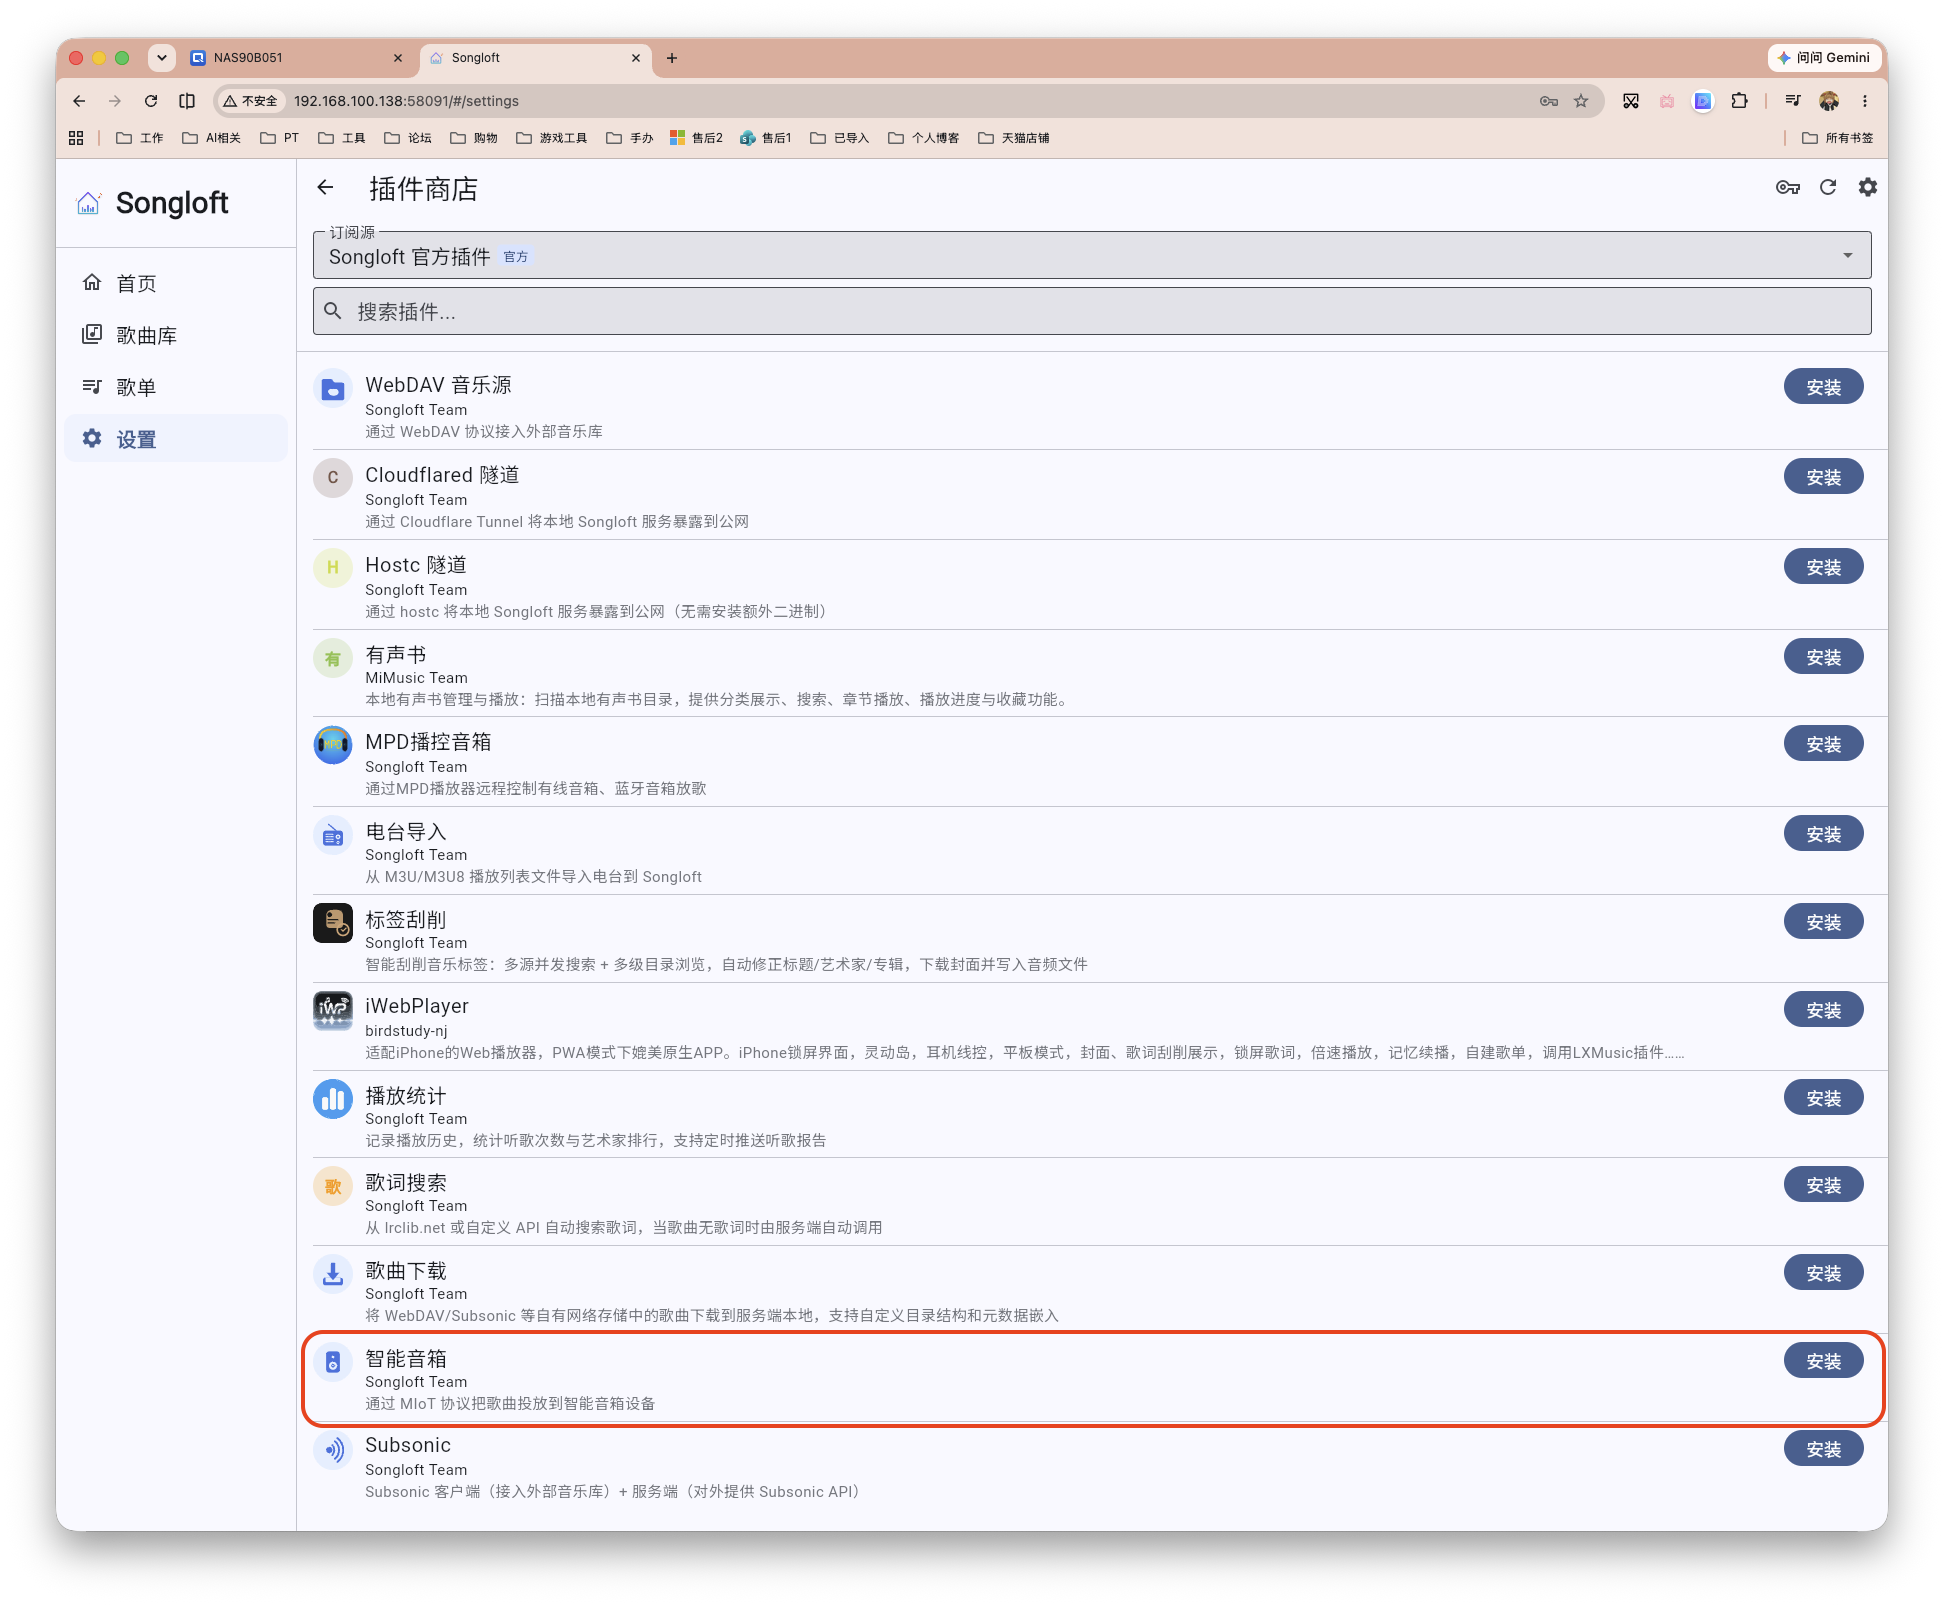Click the WebDAV 音乐源 plugin icon

point(333,389)
